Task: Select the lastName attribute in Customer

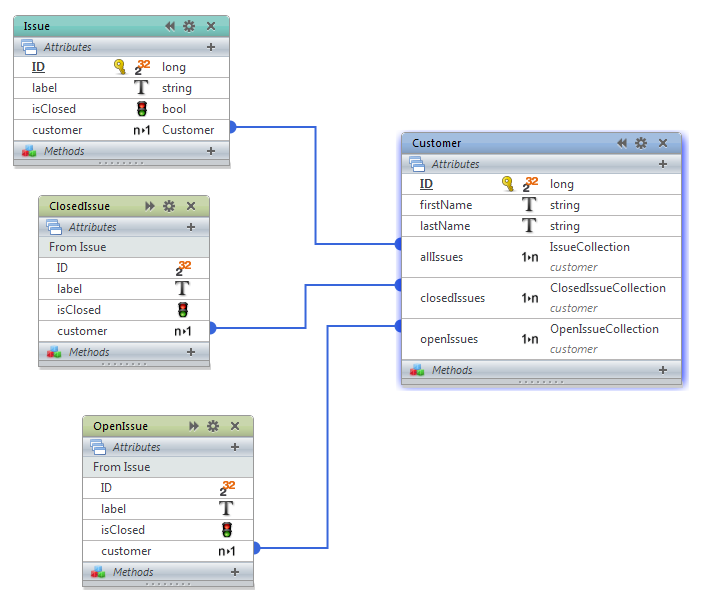Action: coord(444,226)
